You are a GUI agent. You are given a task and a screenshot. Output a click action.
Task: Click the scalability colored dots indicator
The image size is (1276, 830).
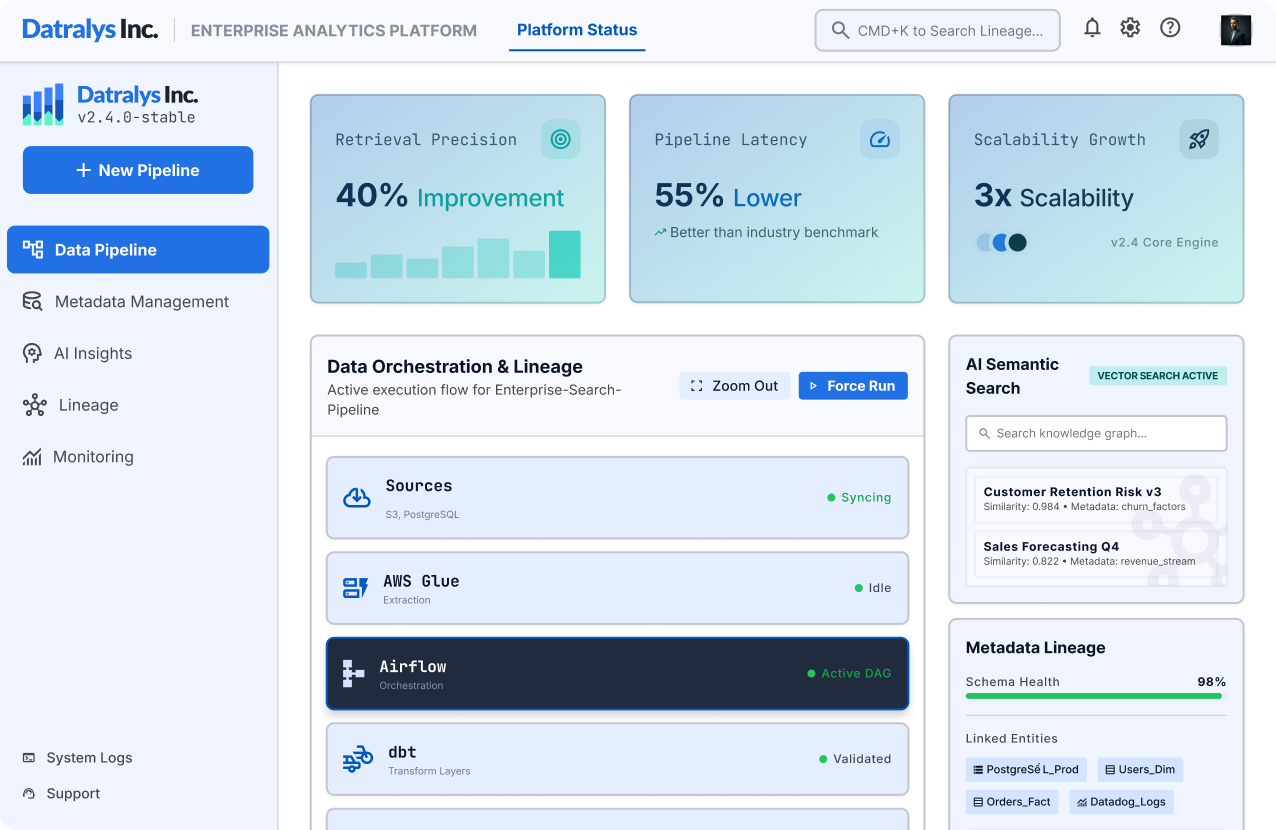coord(1001,242)
